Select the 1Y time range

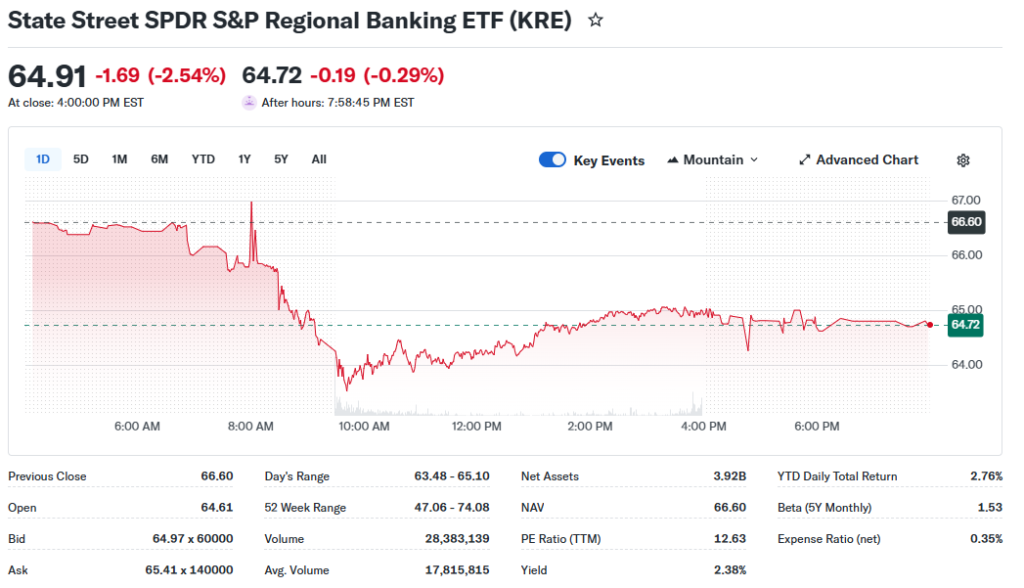244,159
